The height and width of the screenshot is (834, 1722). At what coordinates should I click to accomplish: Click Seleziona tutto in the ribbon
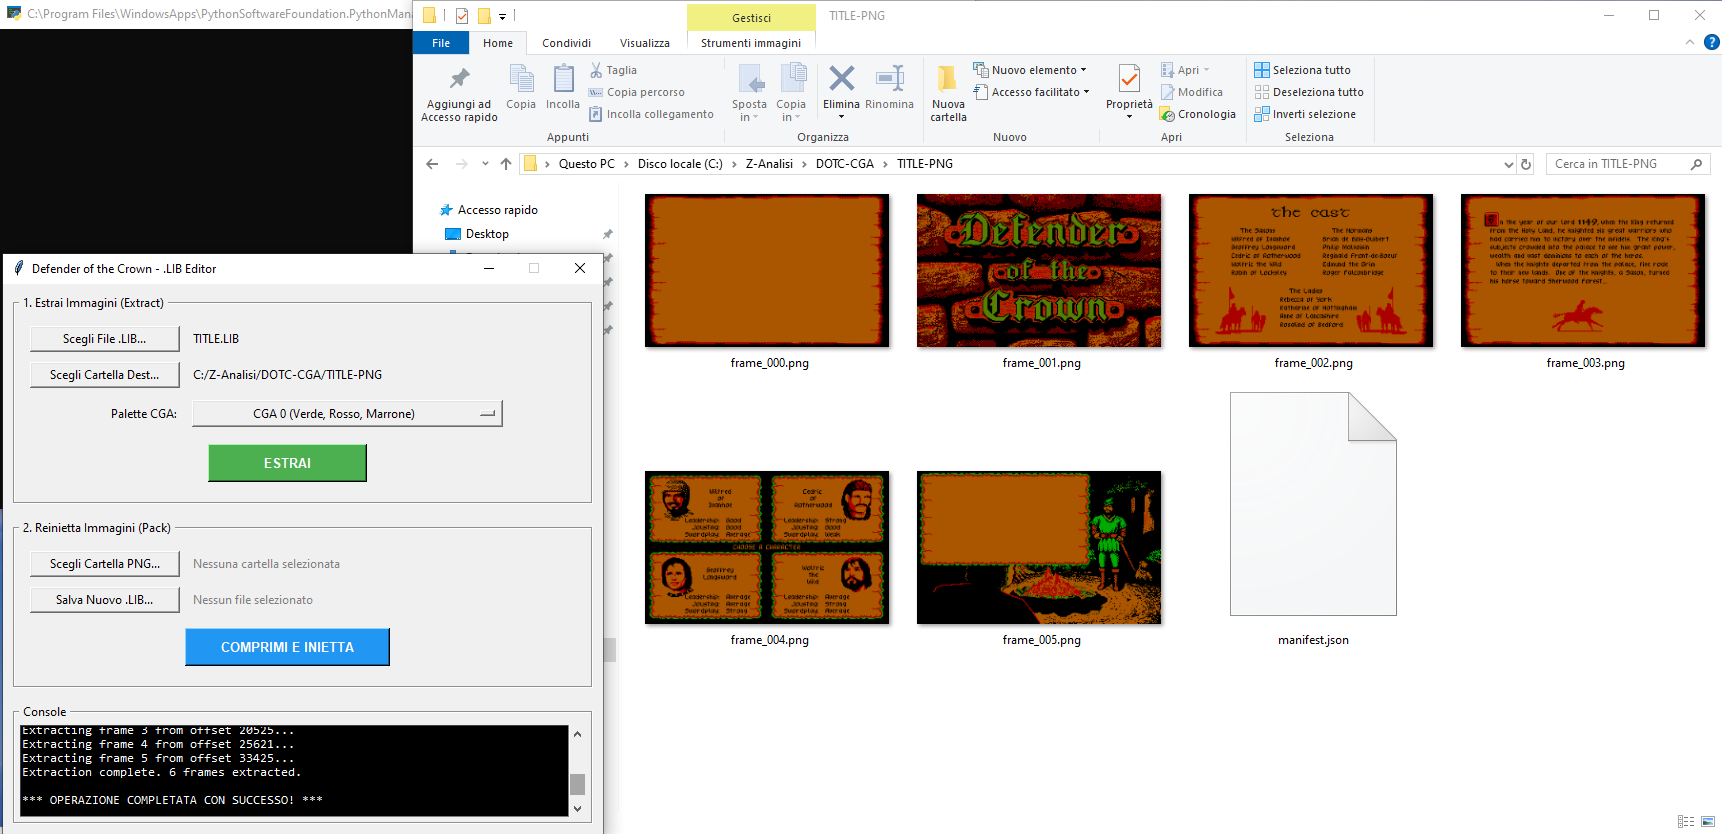coord(1302,70)
